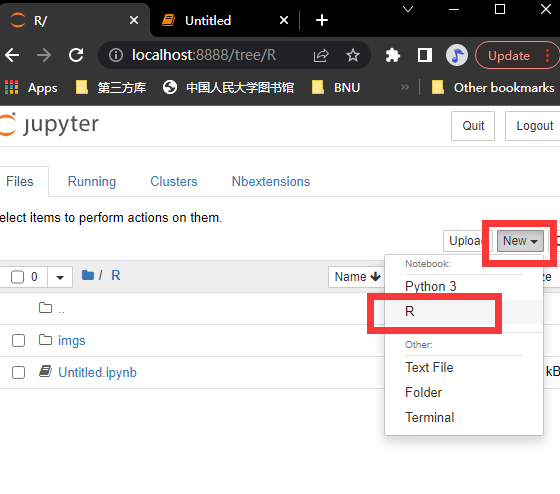
Task: Open the Apps grid shortcut
Action: 31,88
